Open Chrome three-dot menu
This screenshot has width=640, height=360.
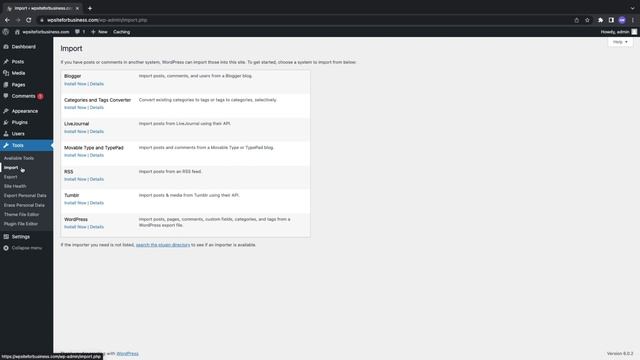tap(633, 20)
